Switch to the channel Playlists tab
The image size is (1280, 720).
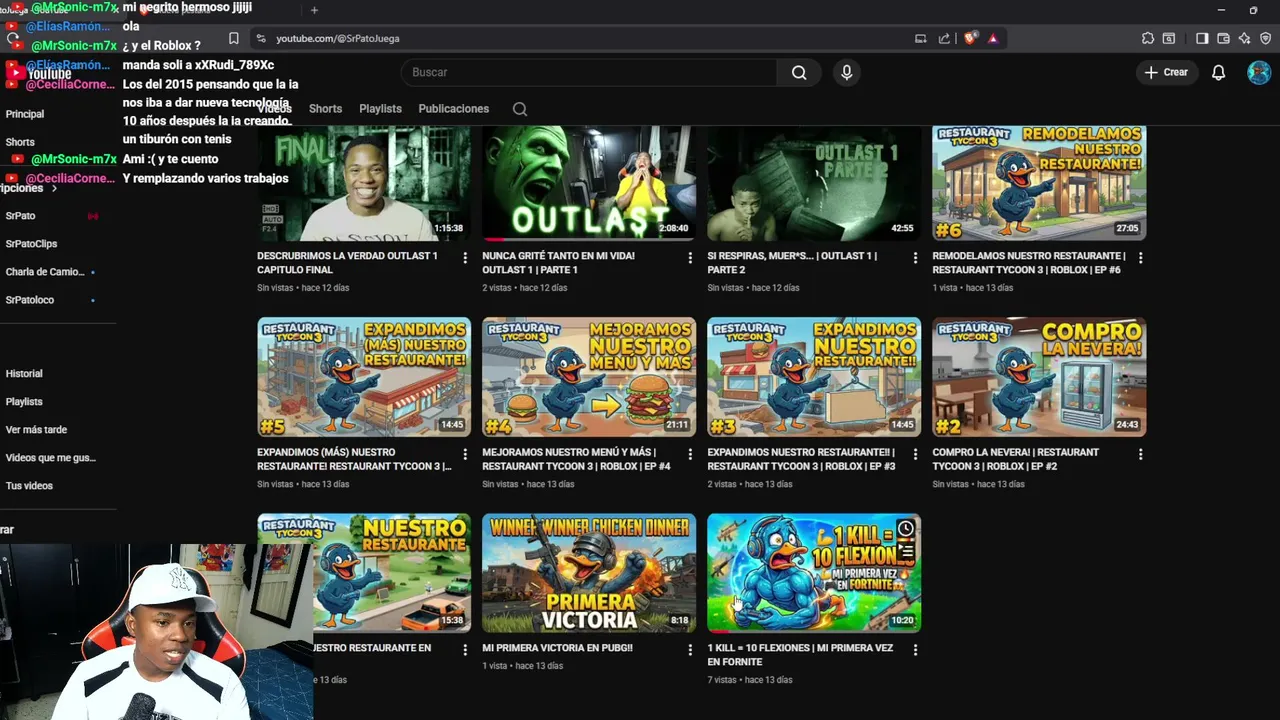tap(380, 109)
